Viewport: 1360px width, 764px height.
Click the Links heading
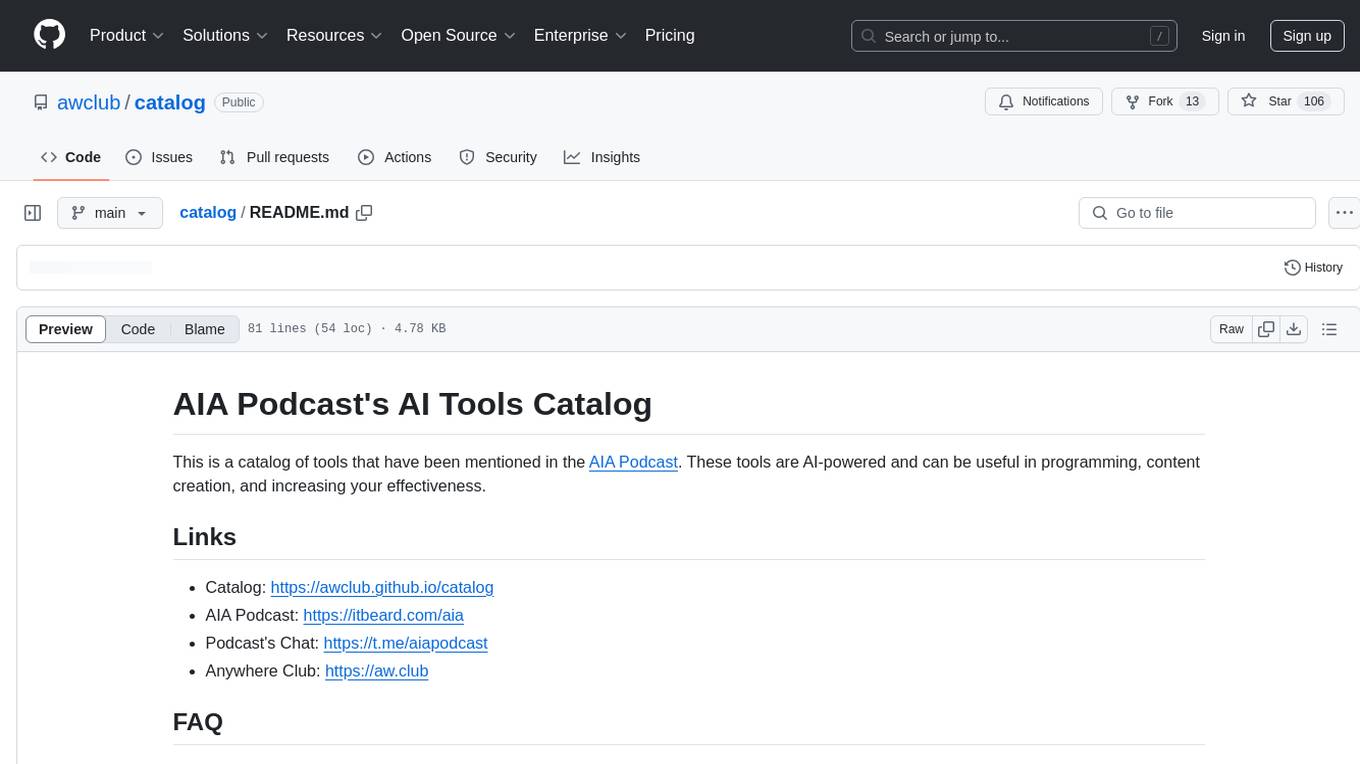coord(205,537)
